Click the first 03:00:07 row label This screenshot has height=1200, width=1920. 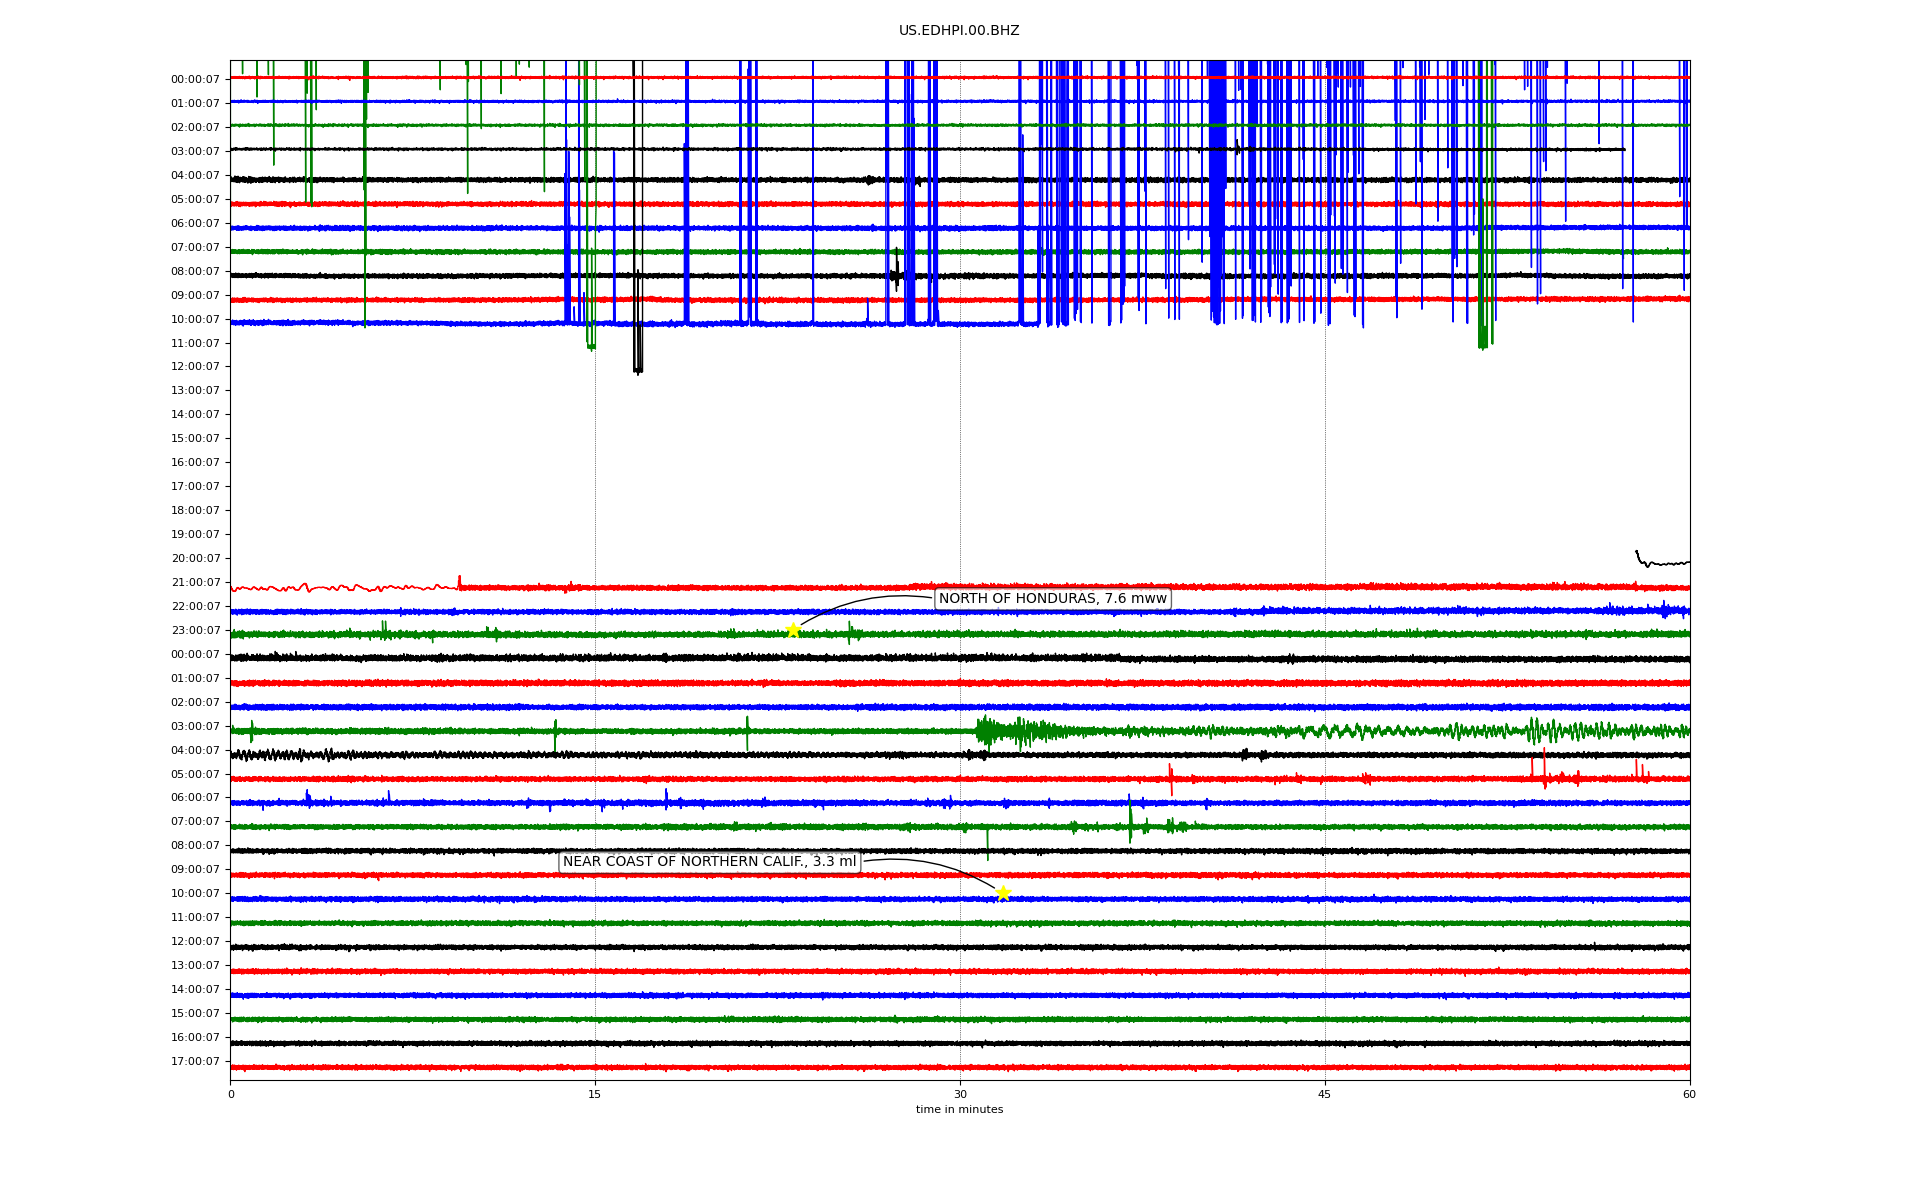195,151
